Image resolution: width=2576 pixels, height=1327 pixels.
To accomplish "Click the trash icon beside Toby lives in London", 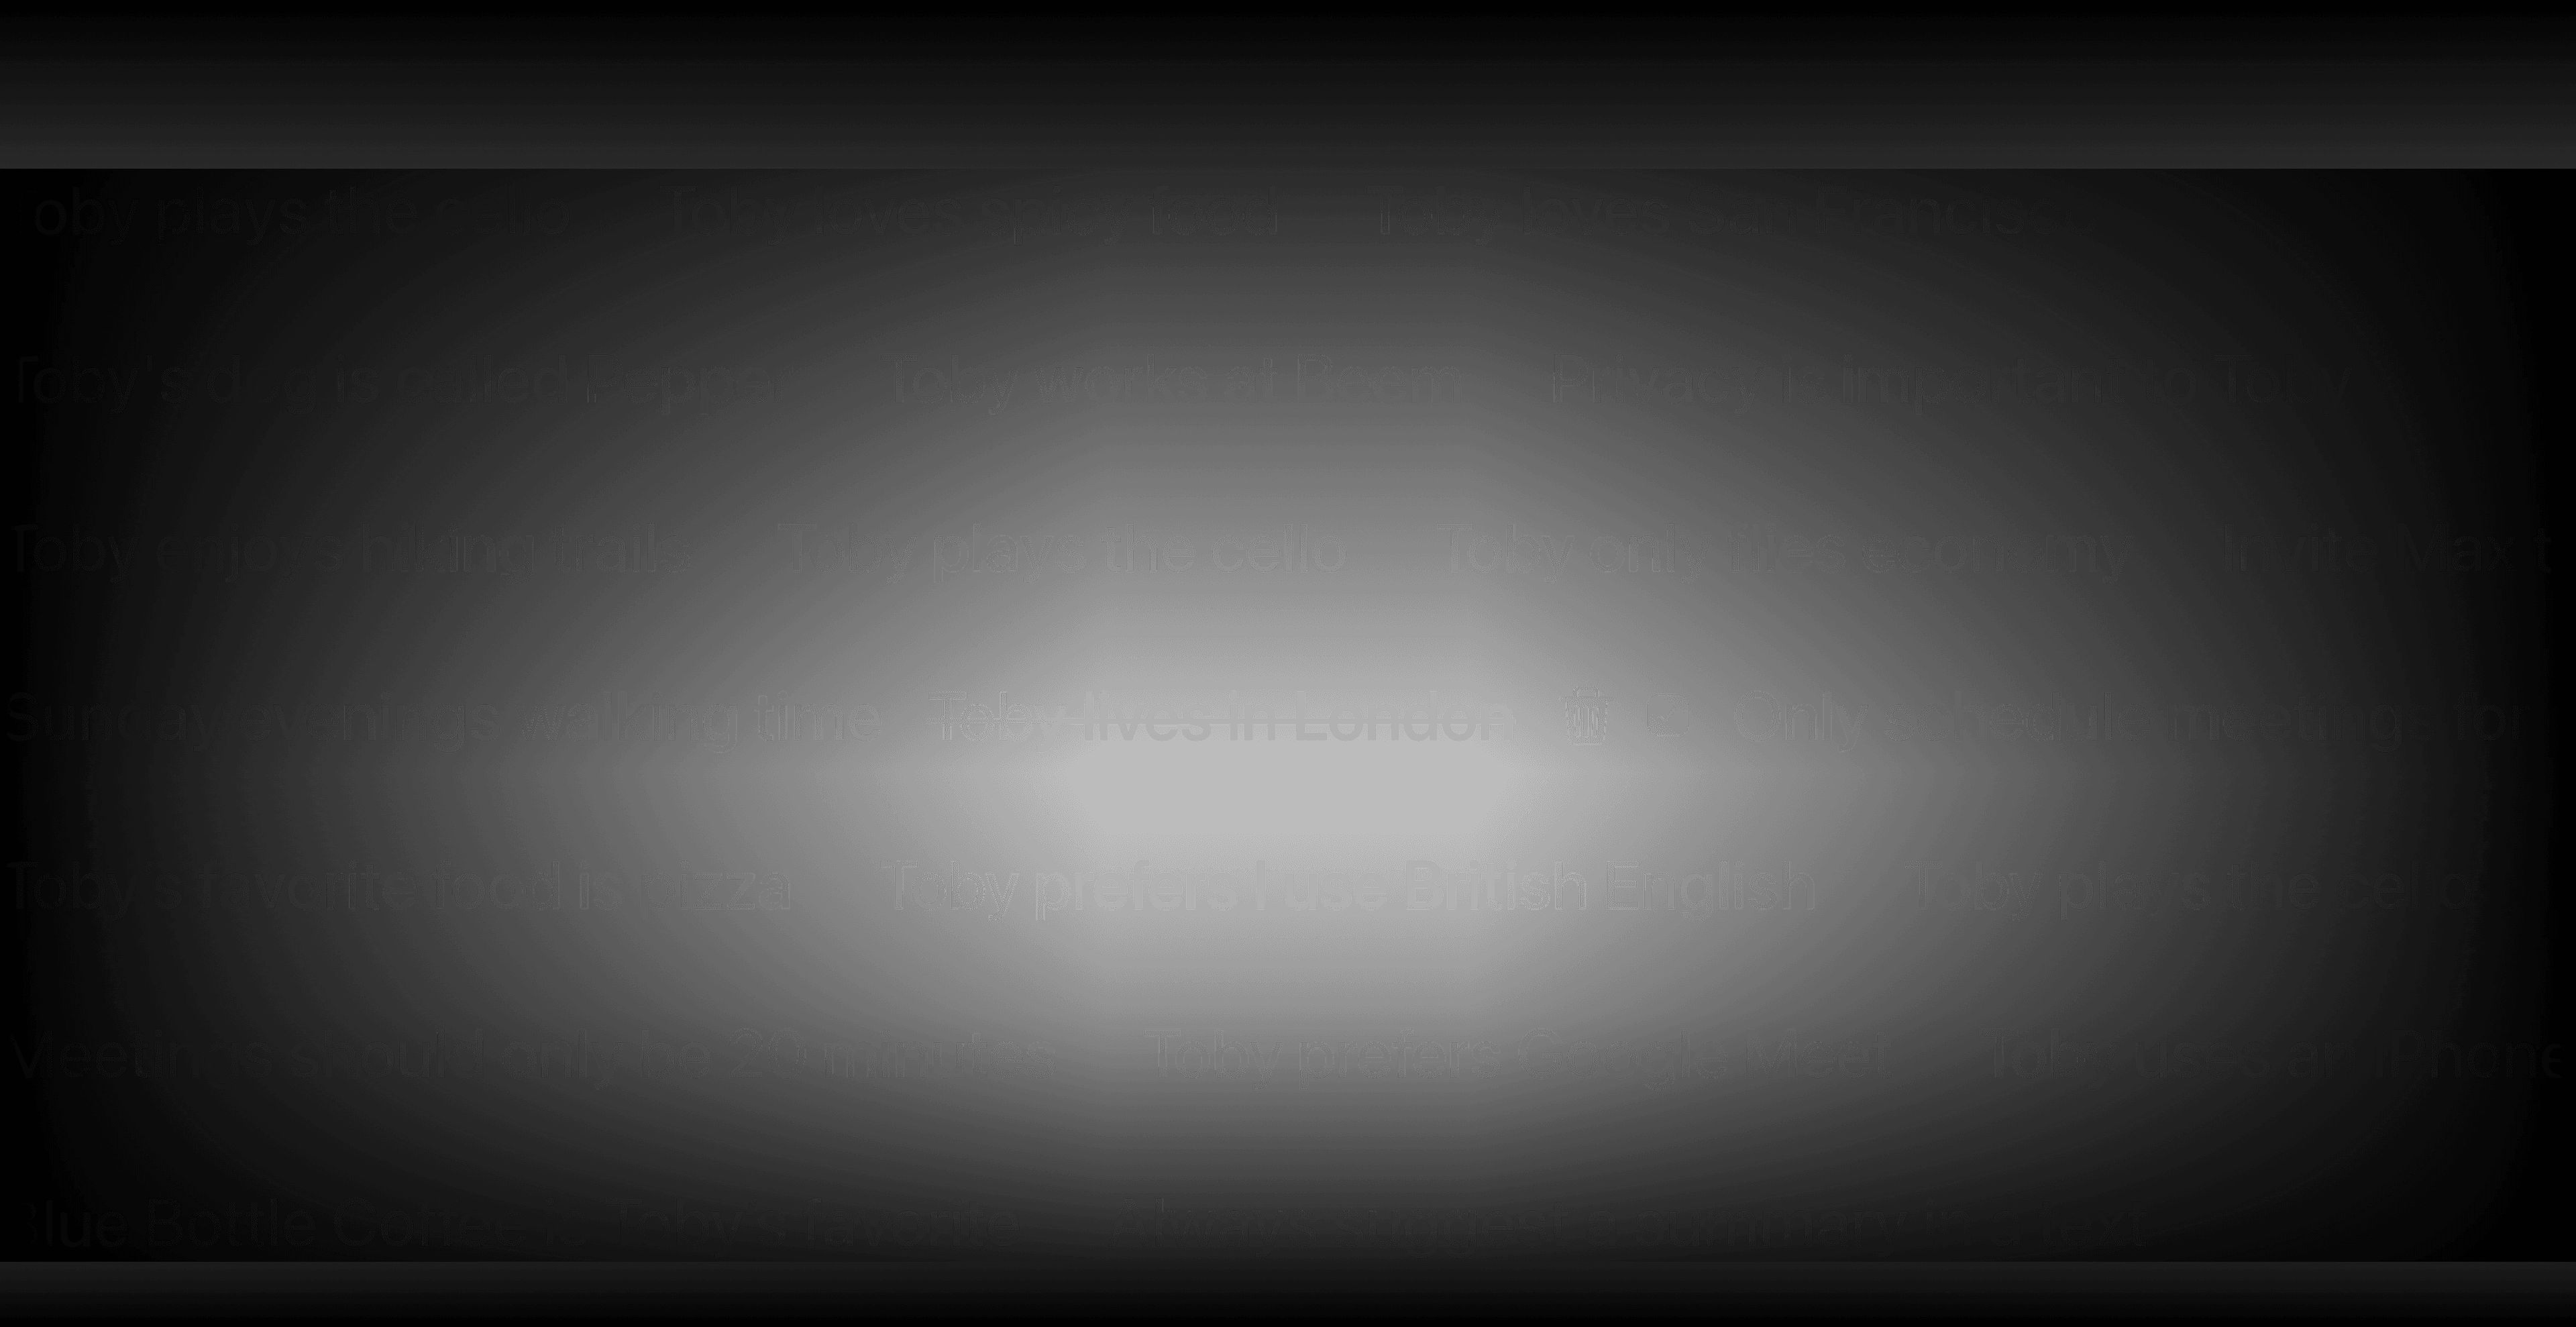I will point(1585,716).
